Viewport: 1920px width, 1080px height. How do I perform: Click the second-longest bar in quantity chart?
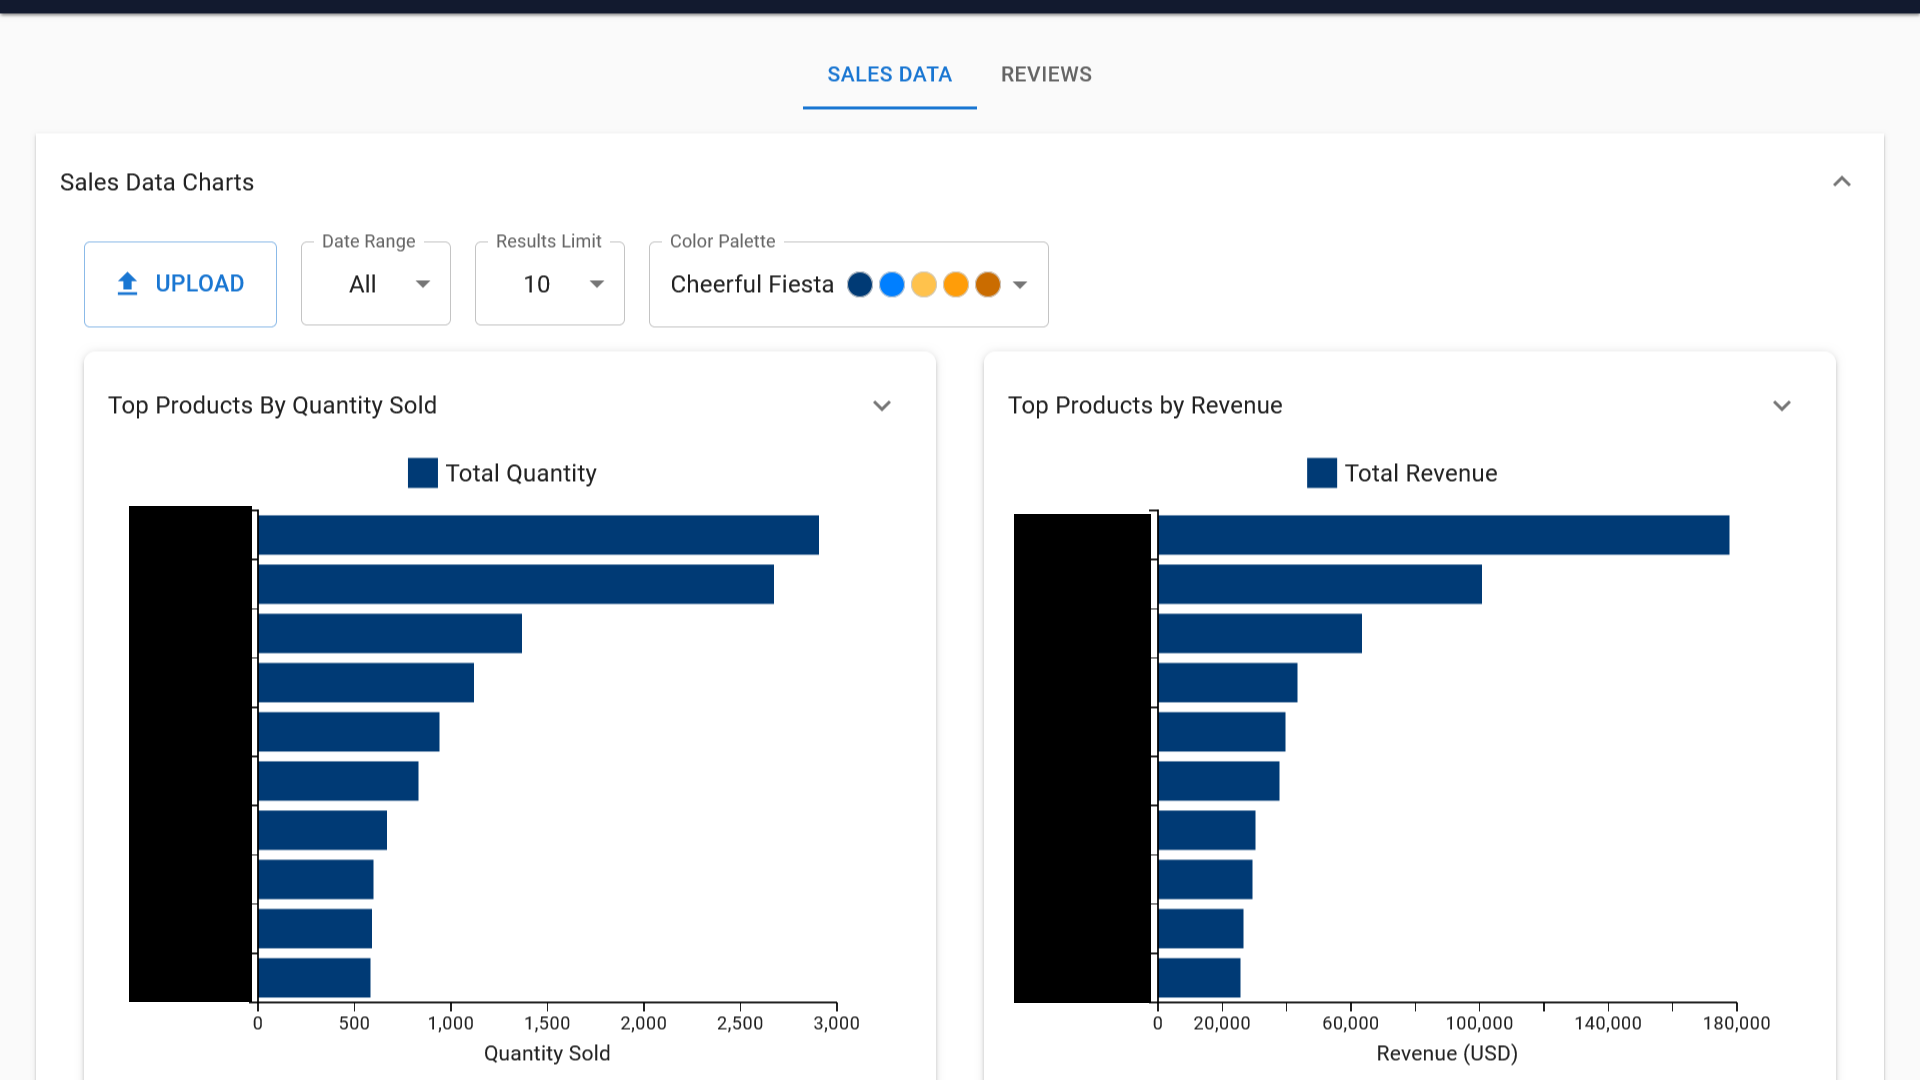516,584
